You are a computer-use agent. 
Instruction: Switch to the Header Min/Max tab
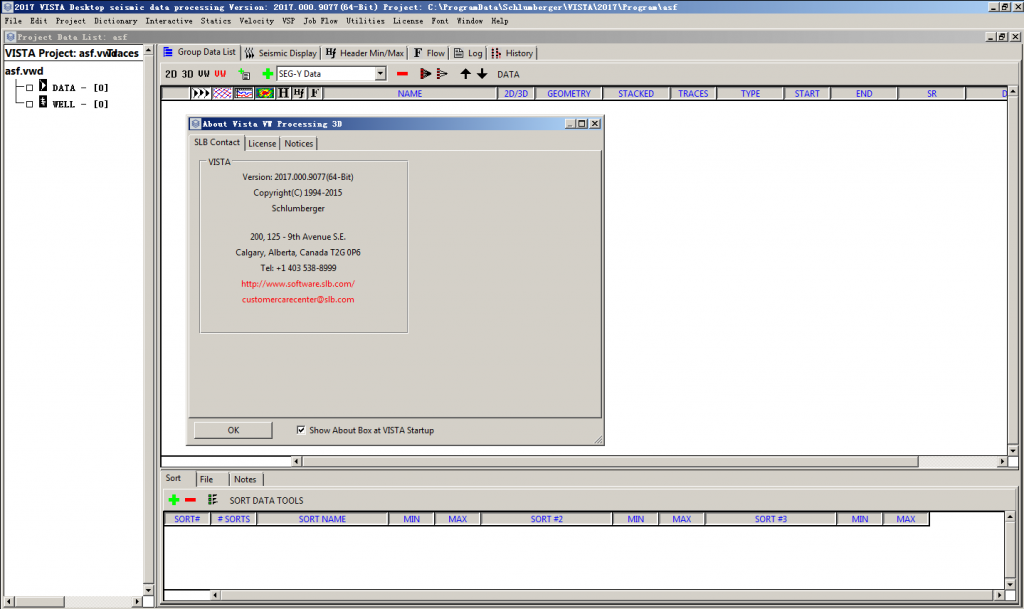click(364, 53)
